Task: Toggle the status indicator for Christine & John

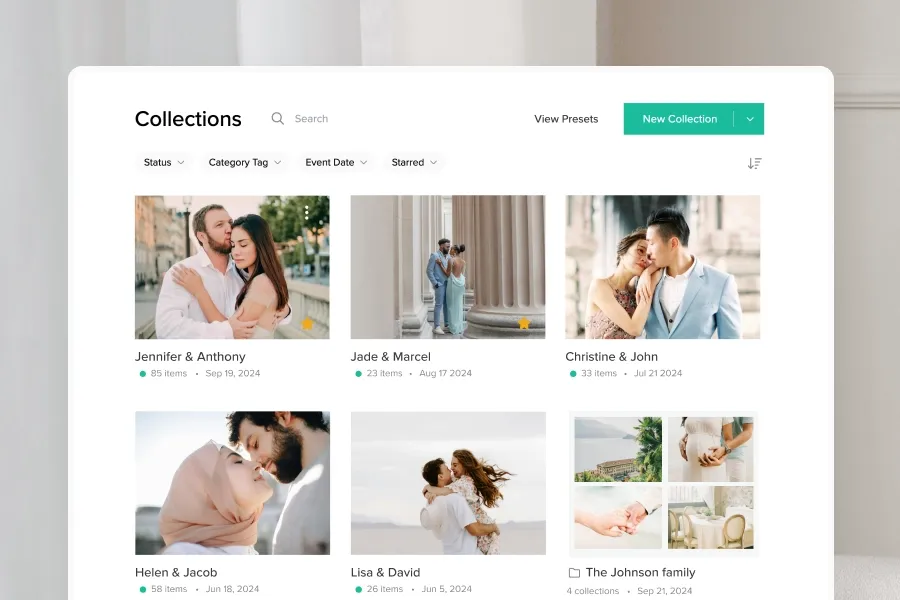Action: [x=572, y=373]
